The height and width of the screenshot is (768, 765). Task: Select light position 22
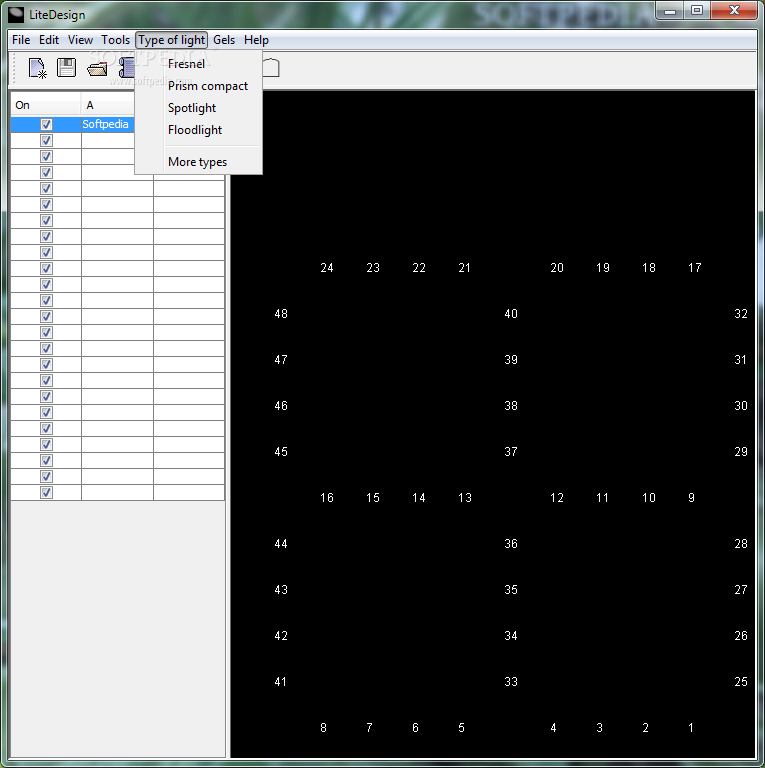coord(419,268)
